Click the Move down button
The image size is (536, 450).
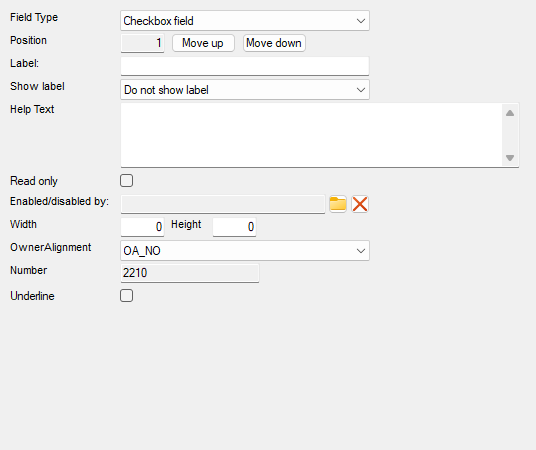(274, 43)
